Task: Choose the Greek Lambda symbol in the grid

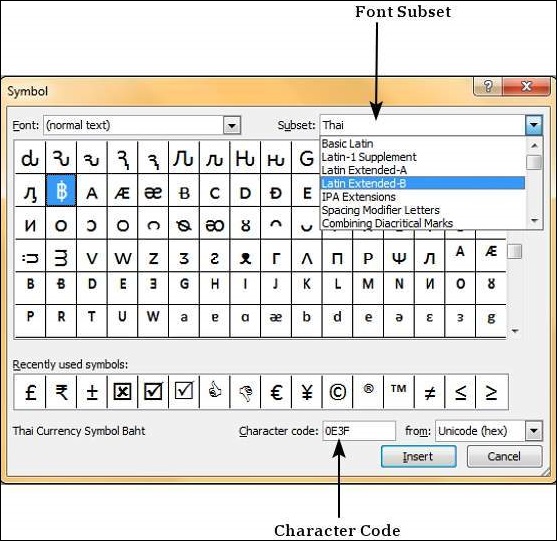Action: 307,255
